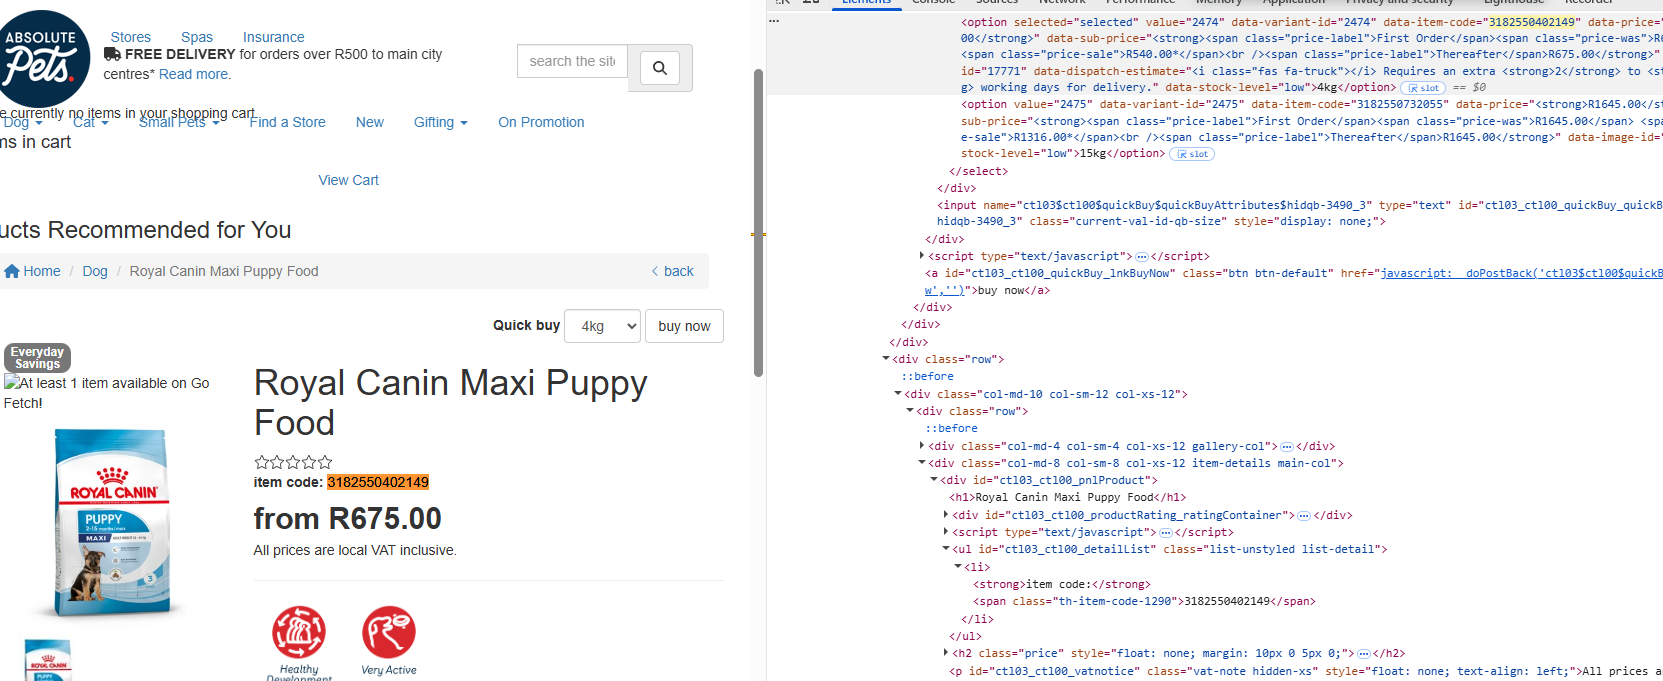1663x681 pixels.
Task: Click ellipsis in gallery-col div node
Action: (x=1287, y=447)
